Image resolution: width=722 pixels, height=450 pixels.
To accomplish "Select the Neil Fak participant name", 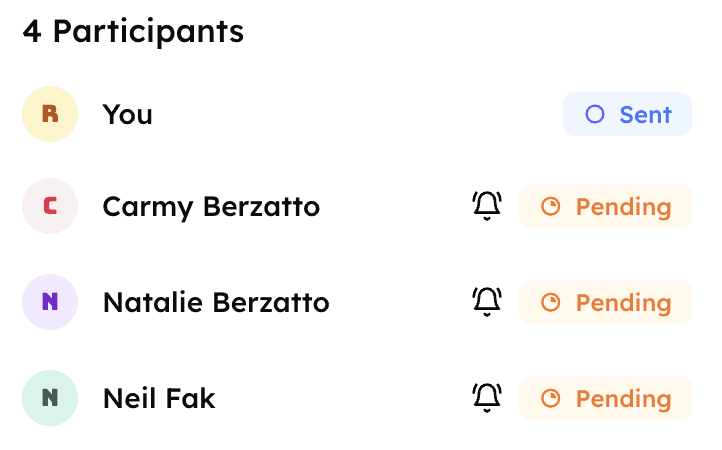I will tap(159, 398).
